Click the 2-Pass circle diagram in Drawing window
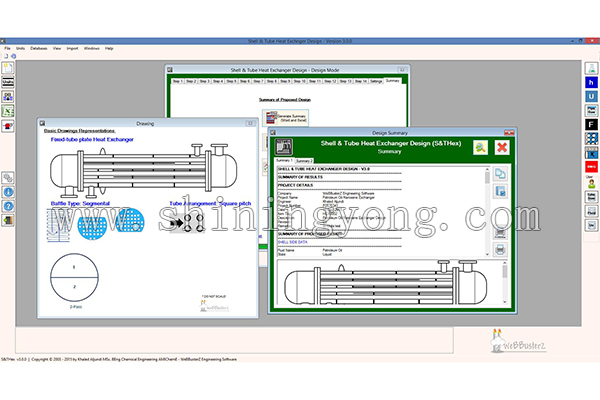Viewport: 600px width, 400px height. point(74,277)
